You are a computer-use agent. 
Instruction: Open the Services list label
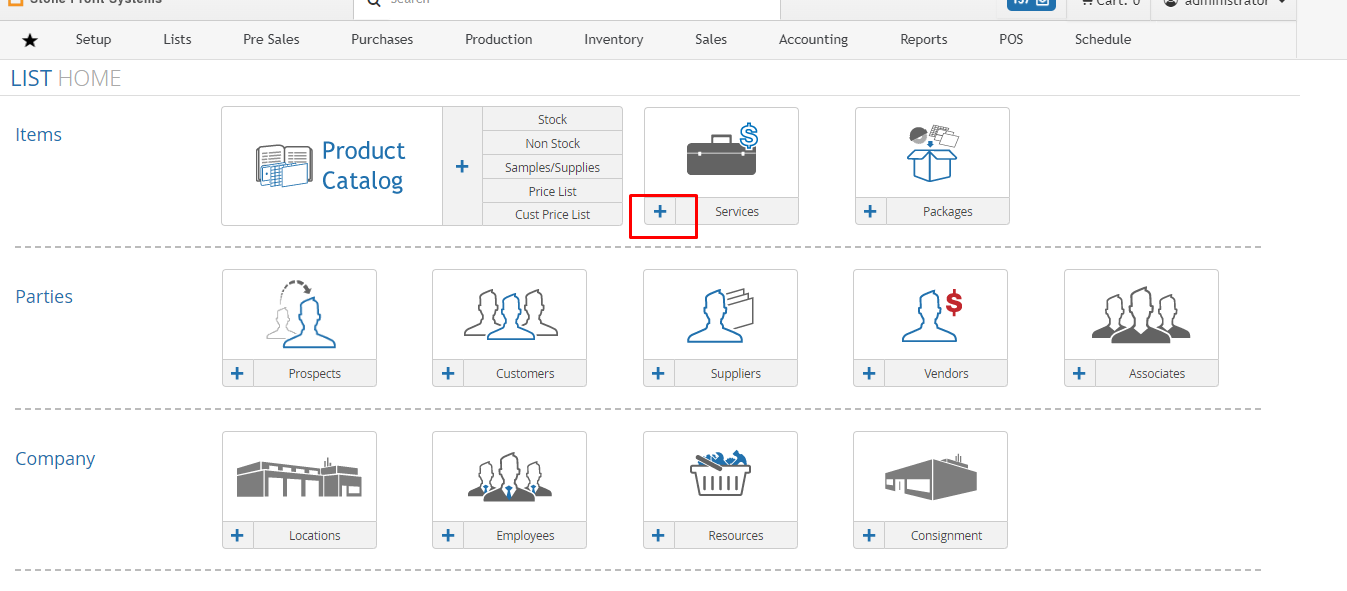click(737, 211)
